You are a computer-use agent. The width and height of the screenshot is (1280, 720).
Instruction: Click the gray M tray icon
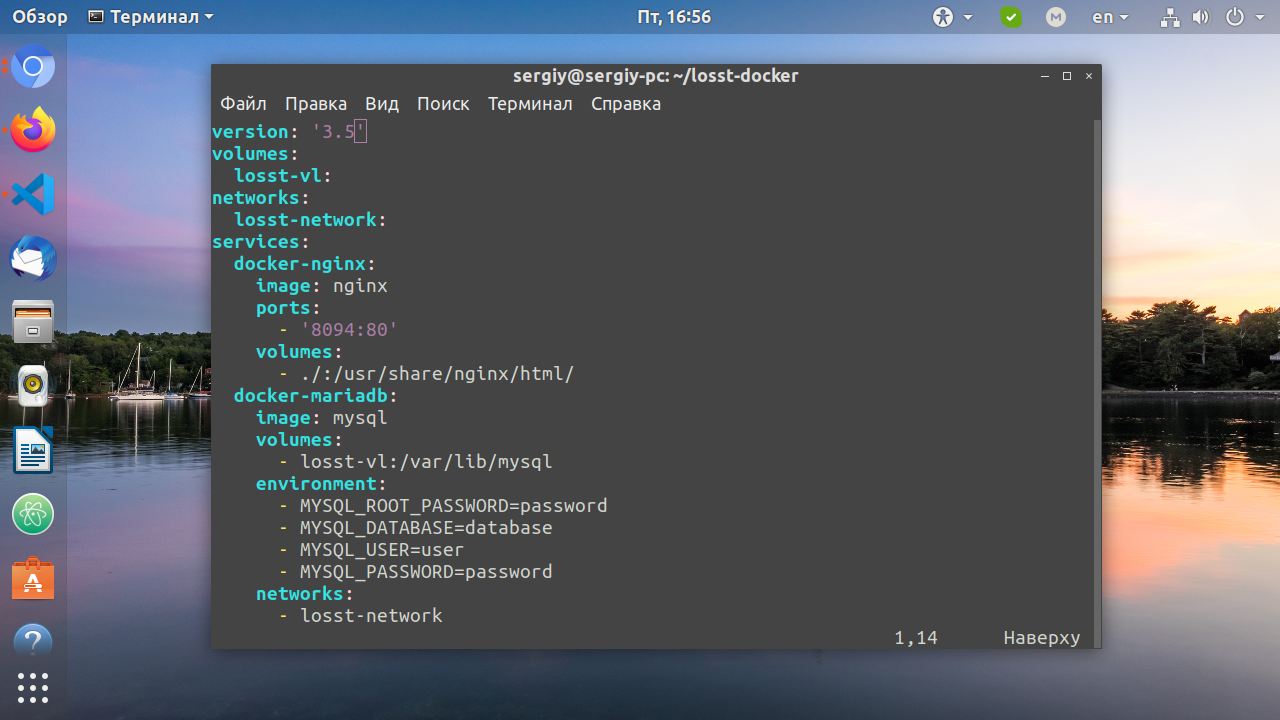[x=1056, y=17]
